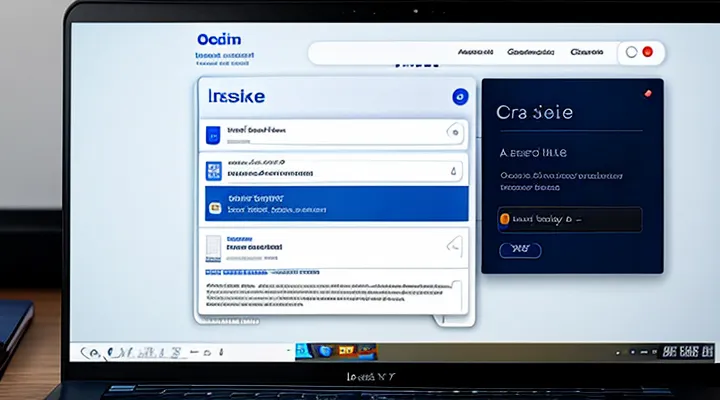This screenshot has height=400, width=720.
Task: Open the middle top navigation menu item
Action: (x=530, y=52)
